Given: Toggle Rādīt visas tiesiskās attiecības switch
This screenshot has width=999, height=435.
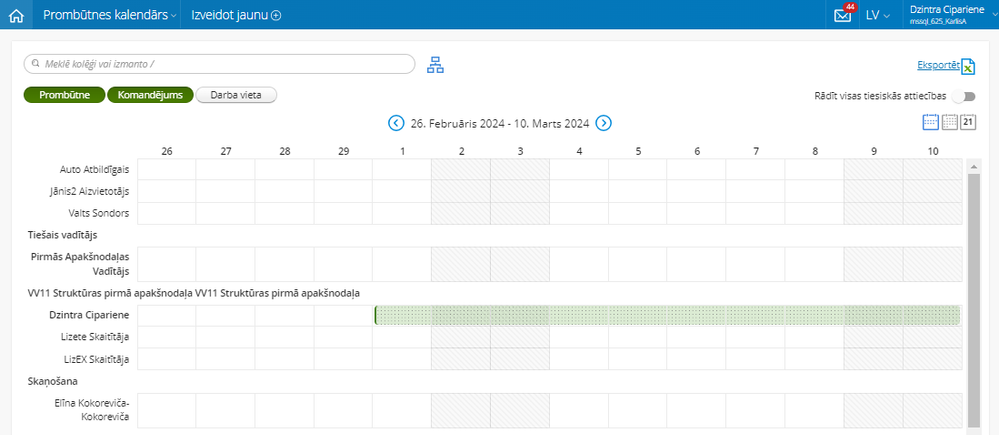Looking at the screenshot, I should click(x=964, y=97).
